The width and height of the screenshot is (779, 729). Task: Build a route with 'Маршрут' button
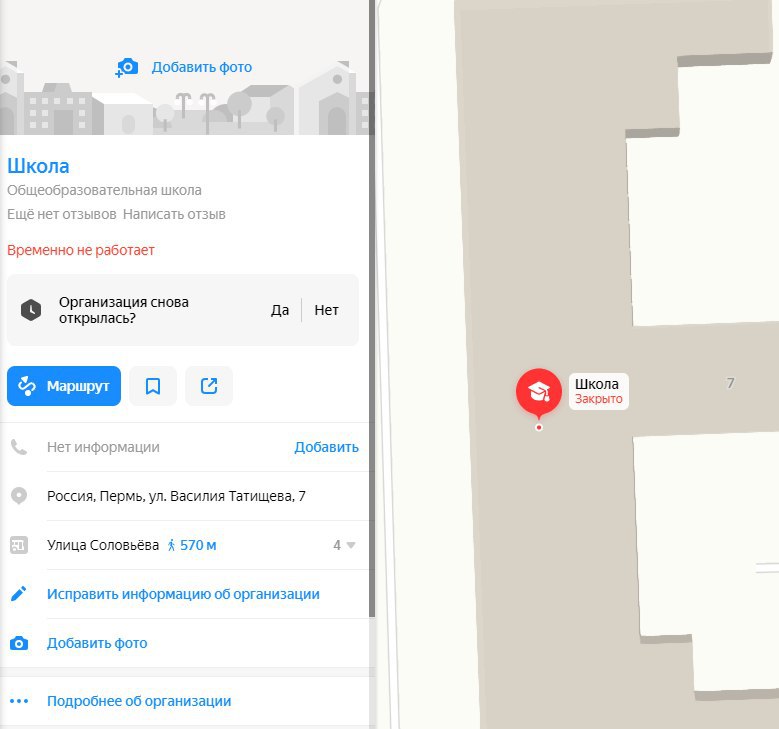(64, 386)
